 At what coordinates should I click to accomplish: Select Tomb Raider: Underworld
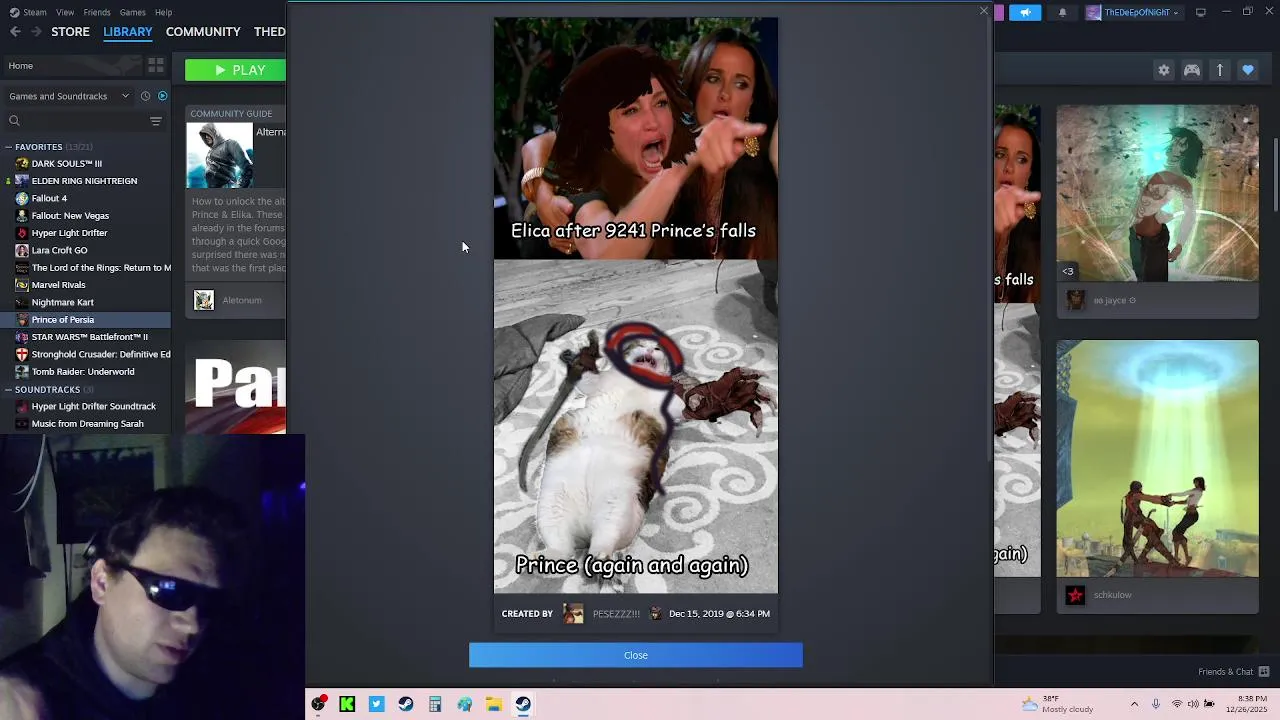(83, 372)
